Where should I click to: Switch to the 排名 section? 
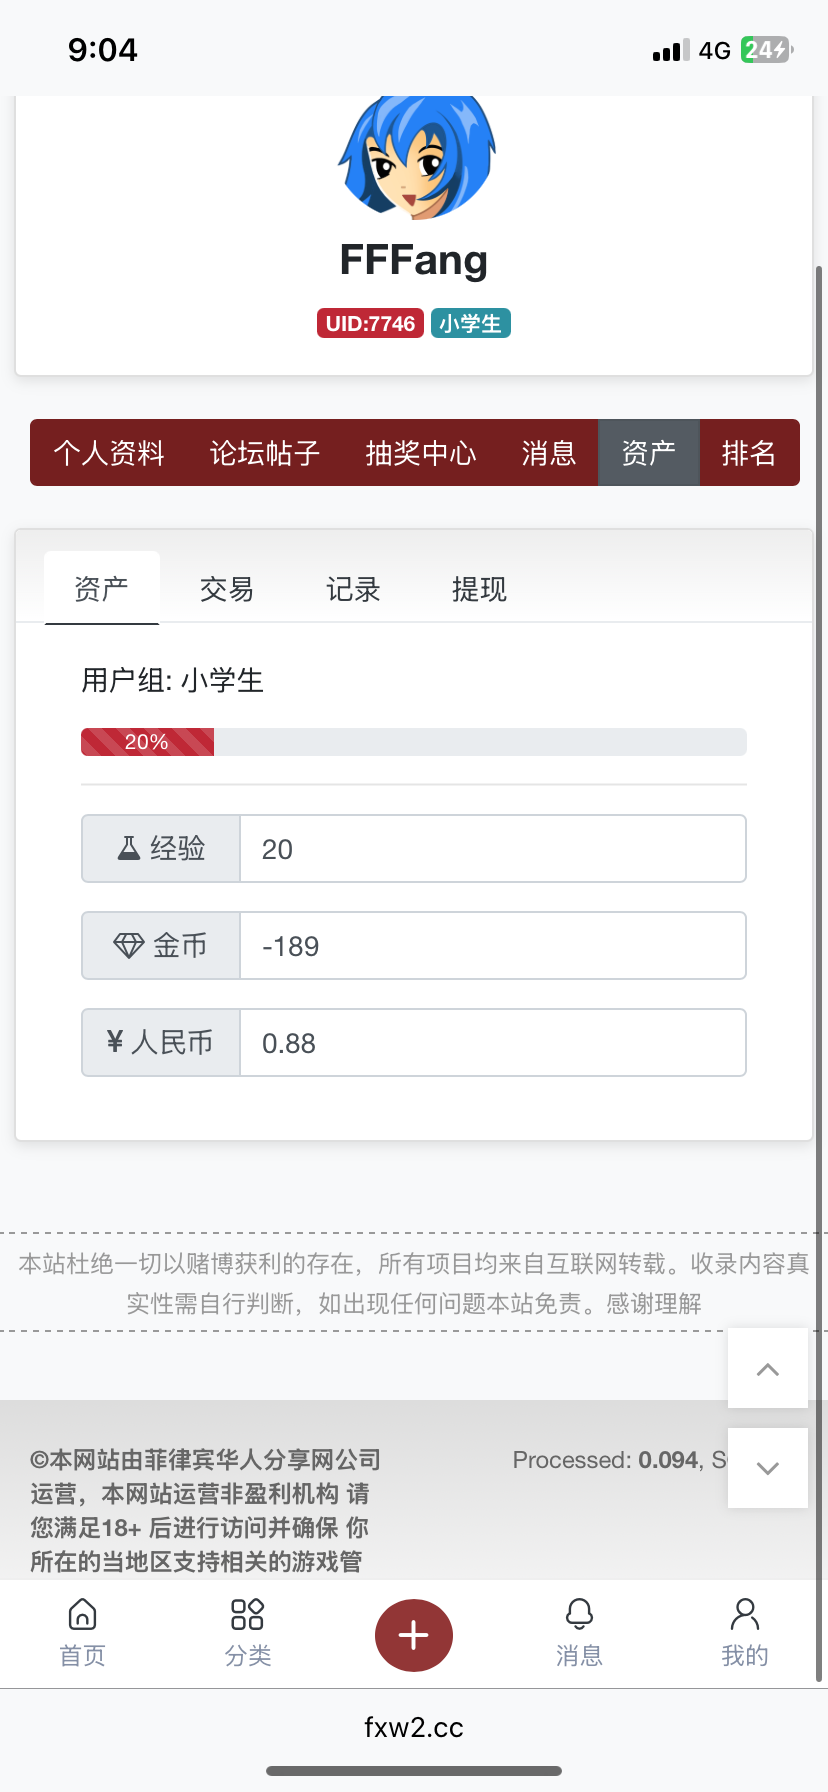tap(750, 453)
